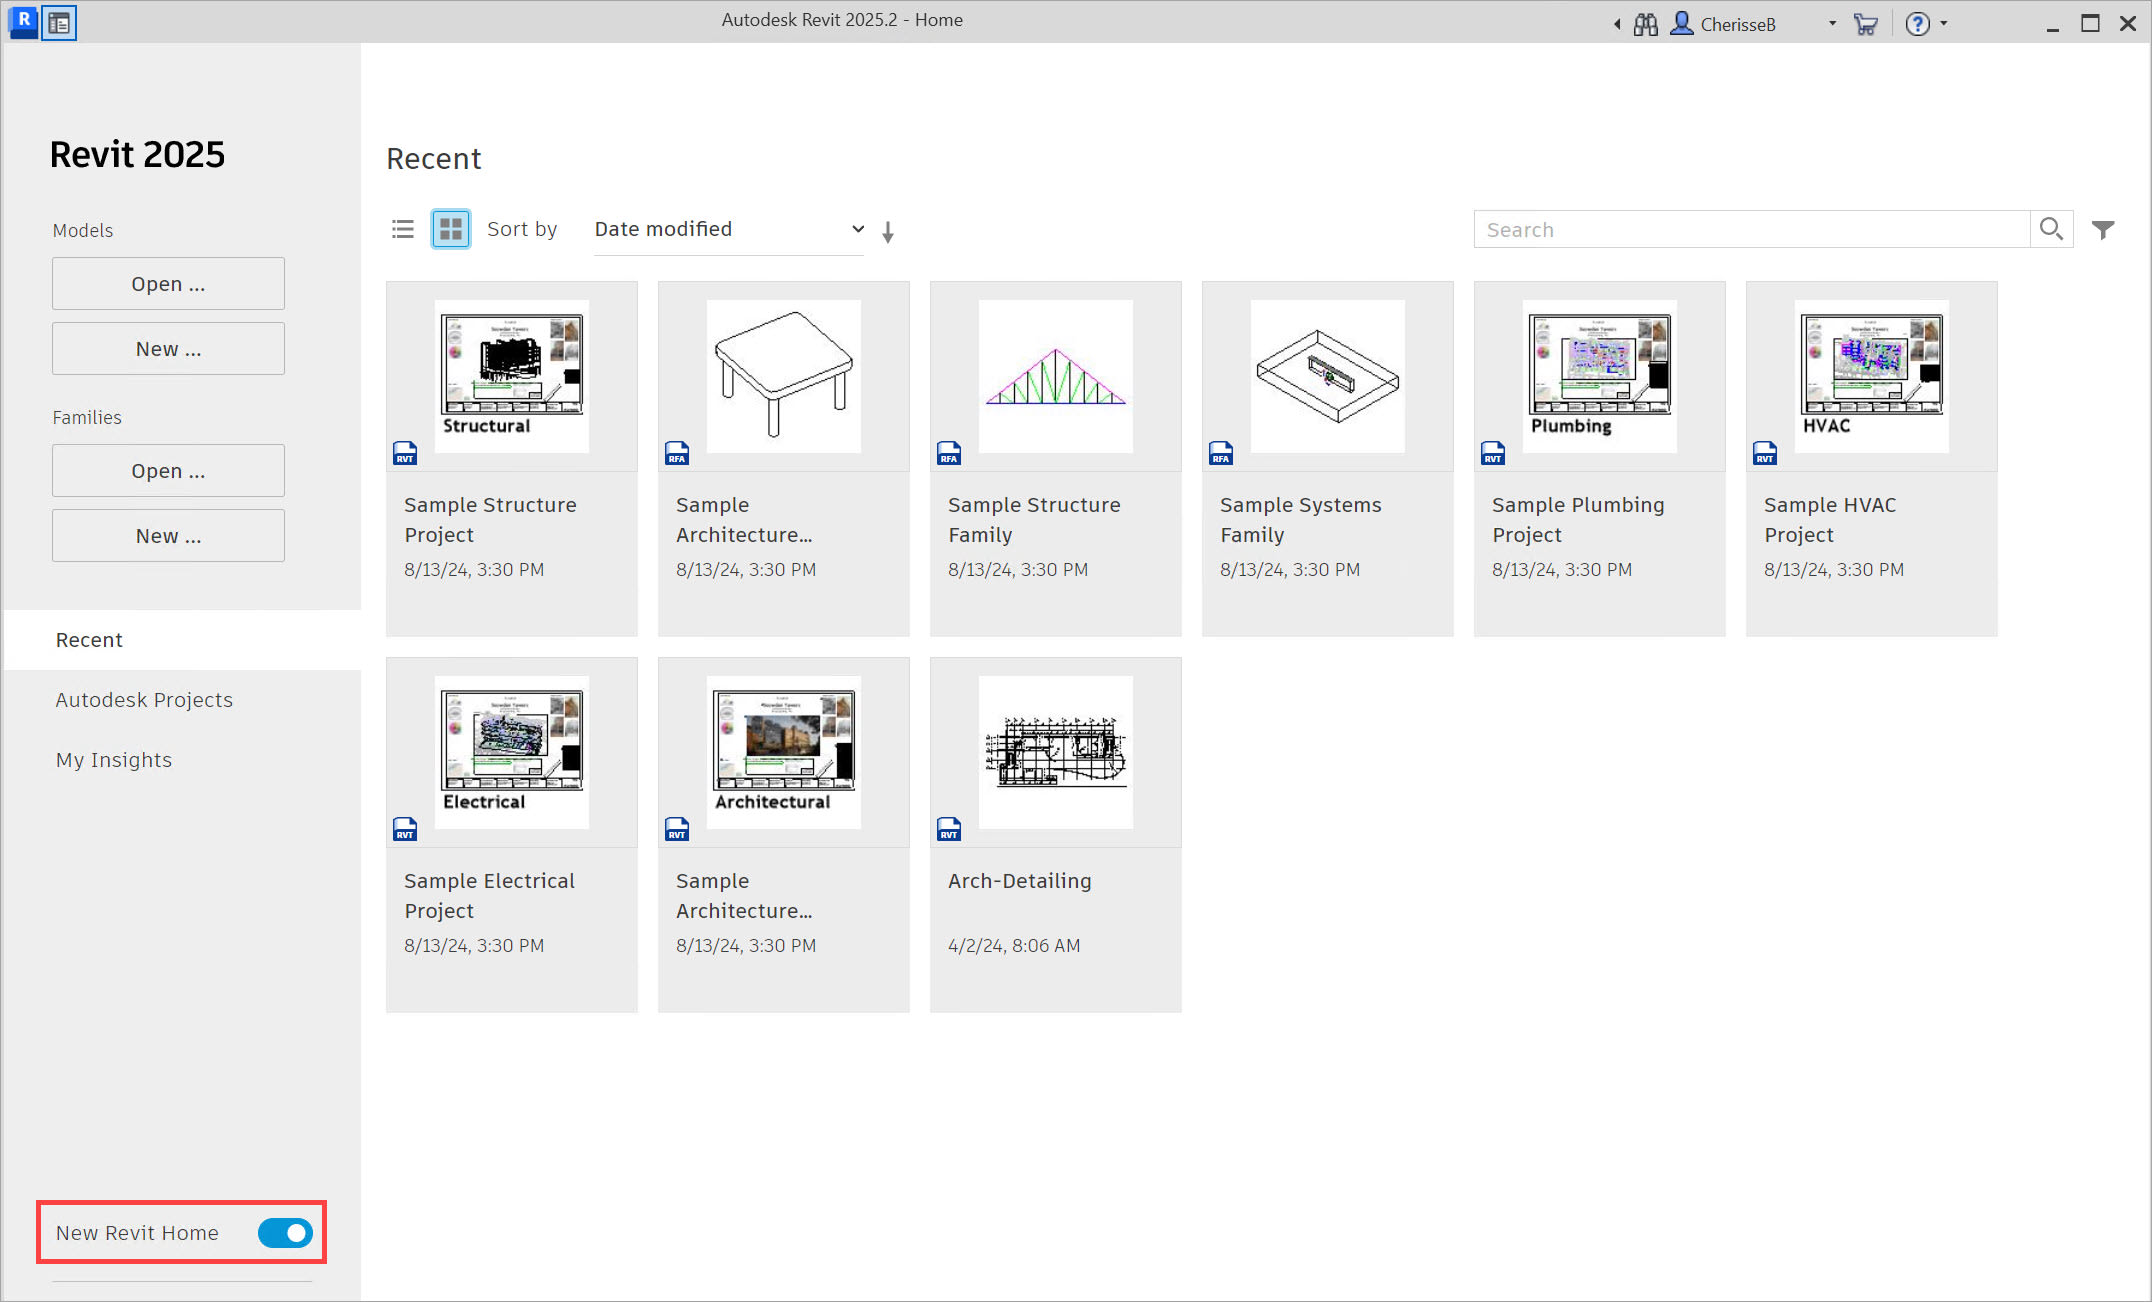Click the file tab icon beside Revit logo
The image size is (2152, 1302).
click(59, 21)
